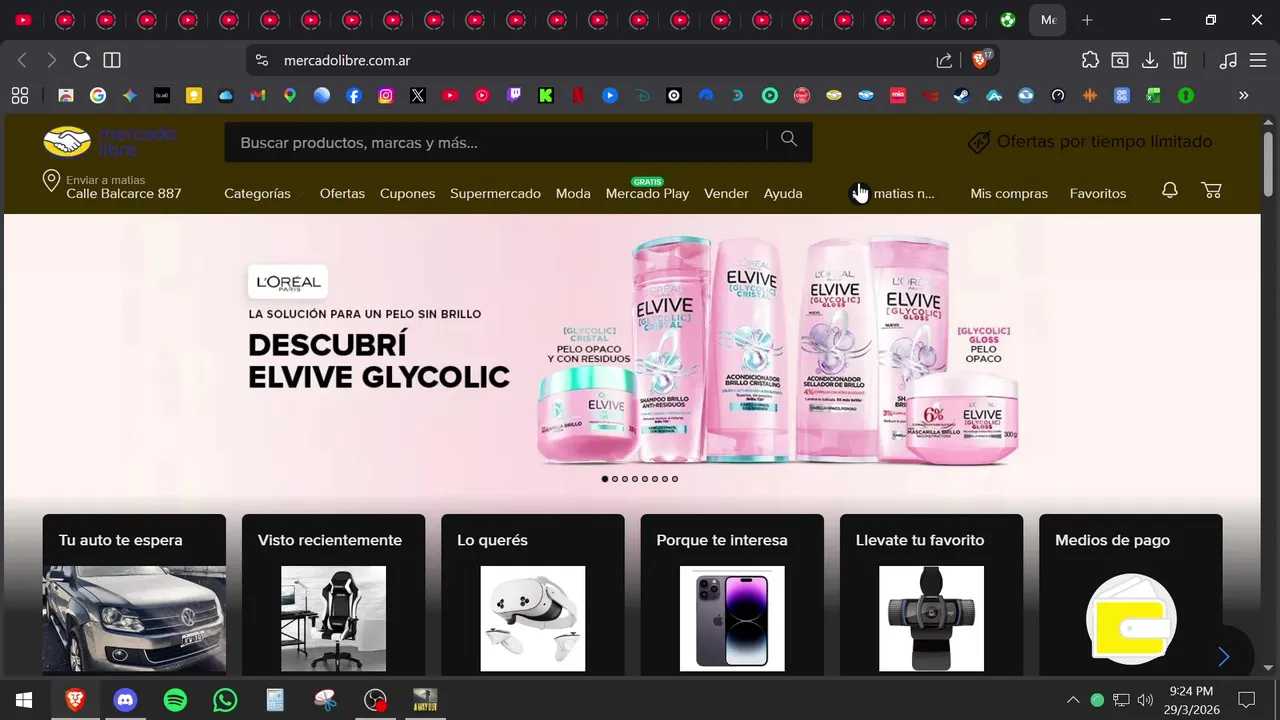The width and height of the screenshot is (1280, 720).
Task: Open the Porque te interesa iPhone card
Action: click(x=732, y=595)
